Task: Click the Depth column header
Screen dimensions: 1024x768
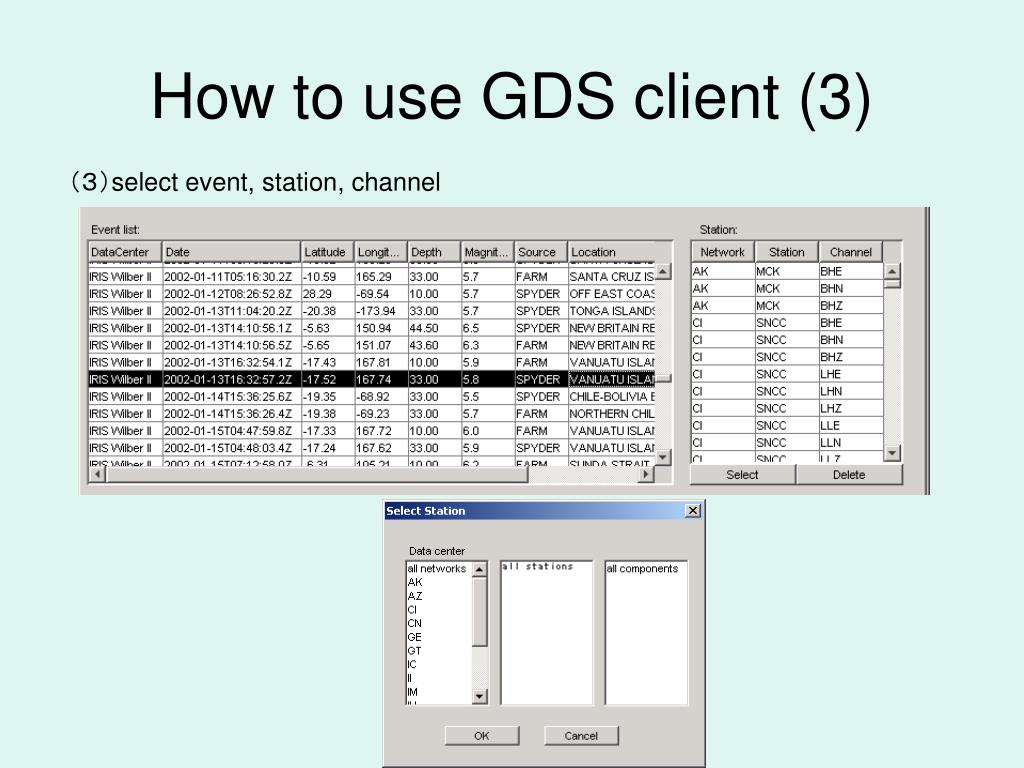Action: (x=434, y=252)
